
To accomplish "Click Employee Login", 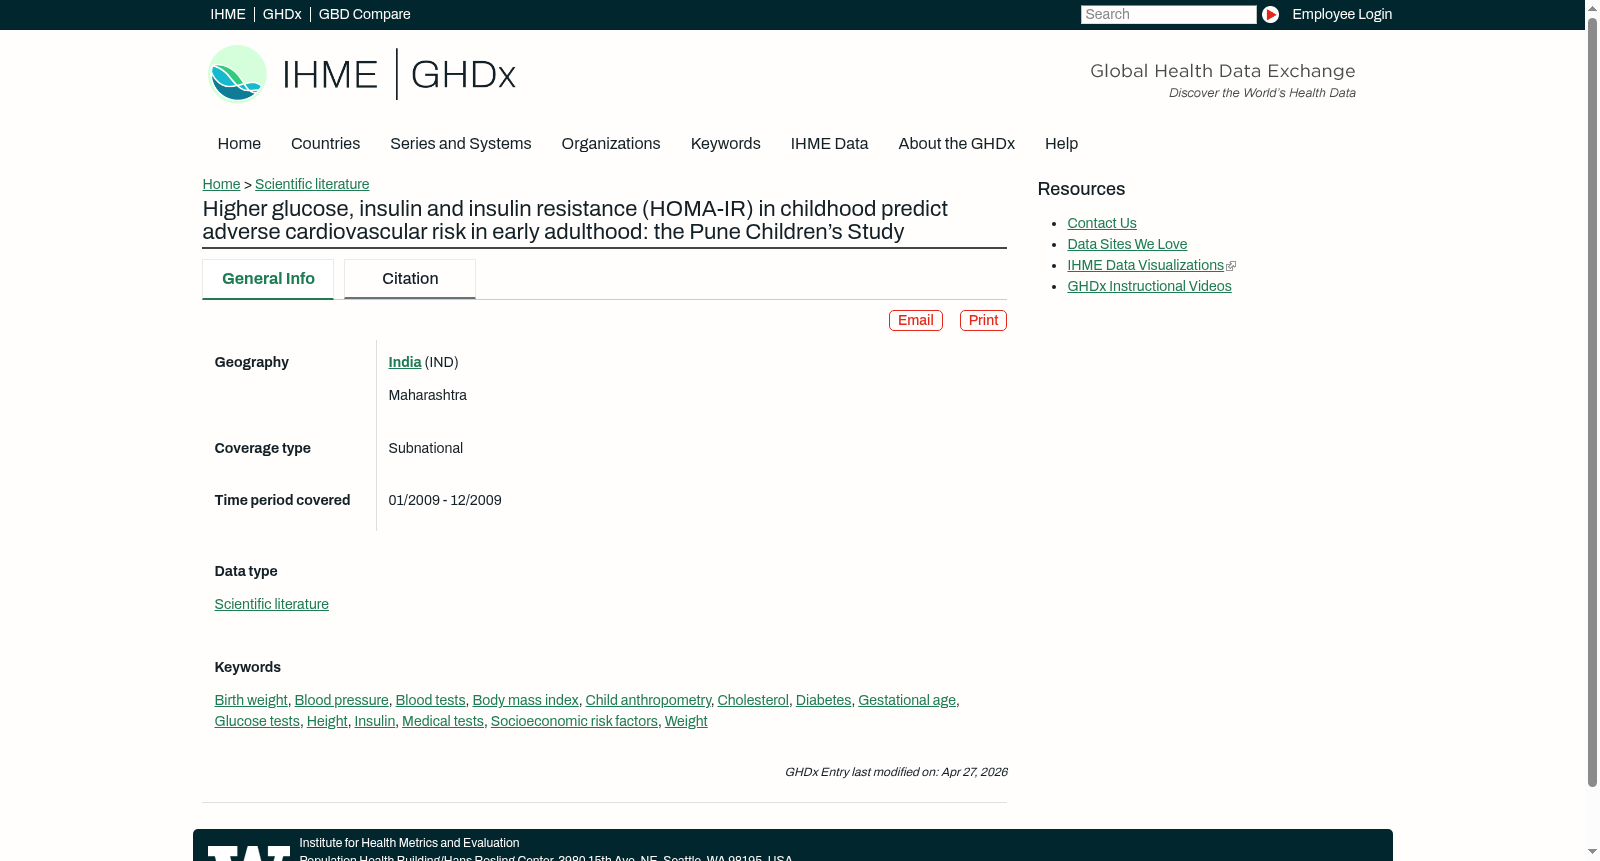I will [x=1342, y=14].
